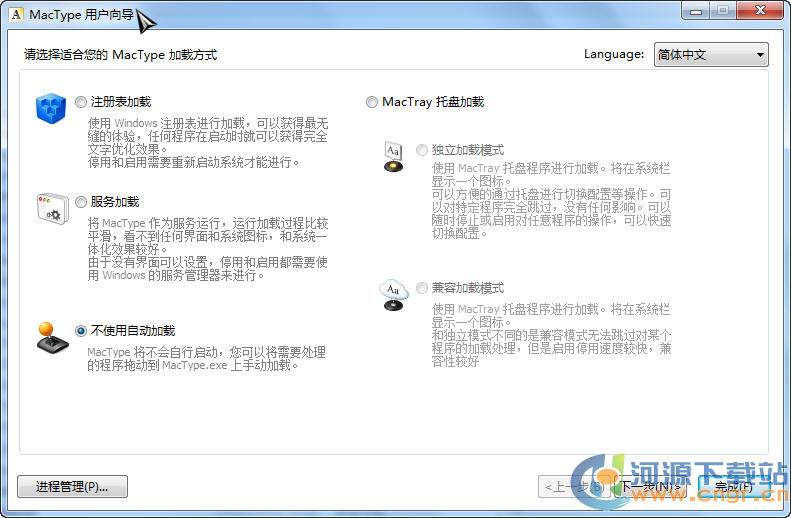791x518 pixels.
Task: Go to next step with 下一步(N)
Action: click(x=648, y=487)
